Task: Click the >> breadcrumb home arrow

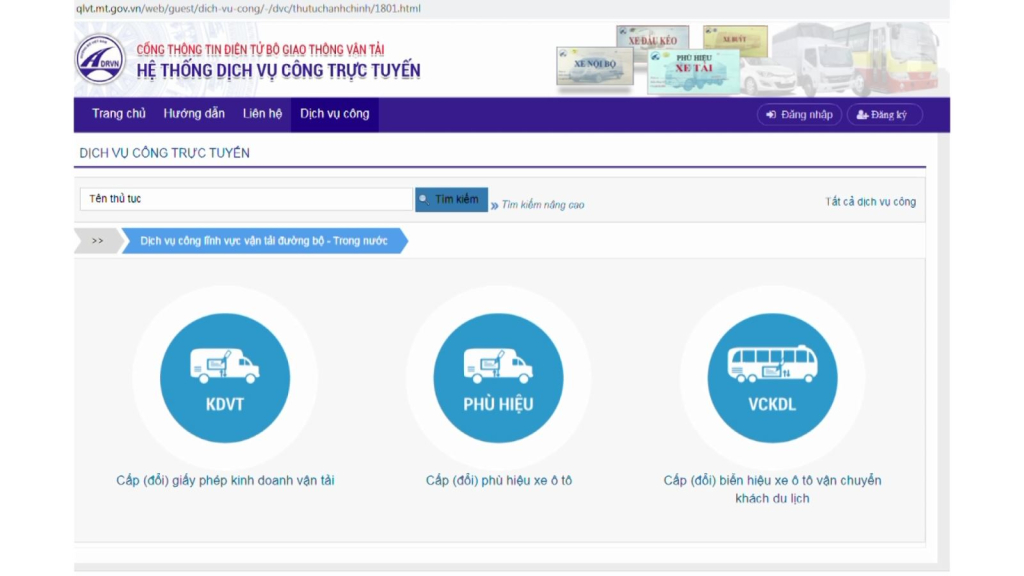Action: pos(98,241)
